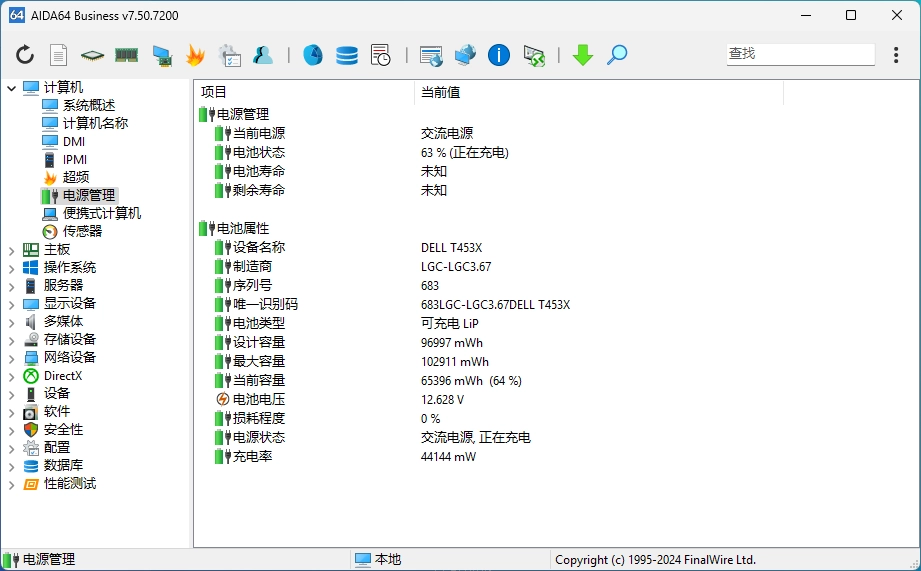The image size is (921, 571).
Task: Click the blue info circle icon
Action: 499,55
